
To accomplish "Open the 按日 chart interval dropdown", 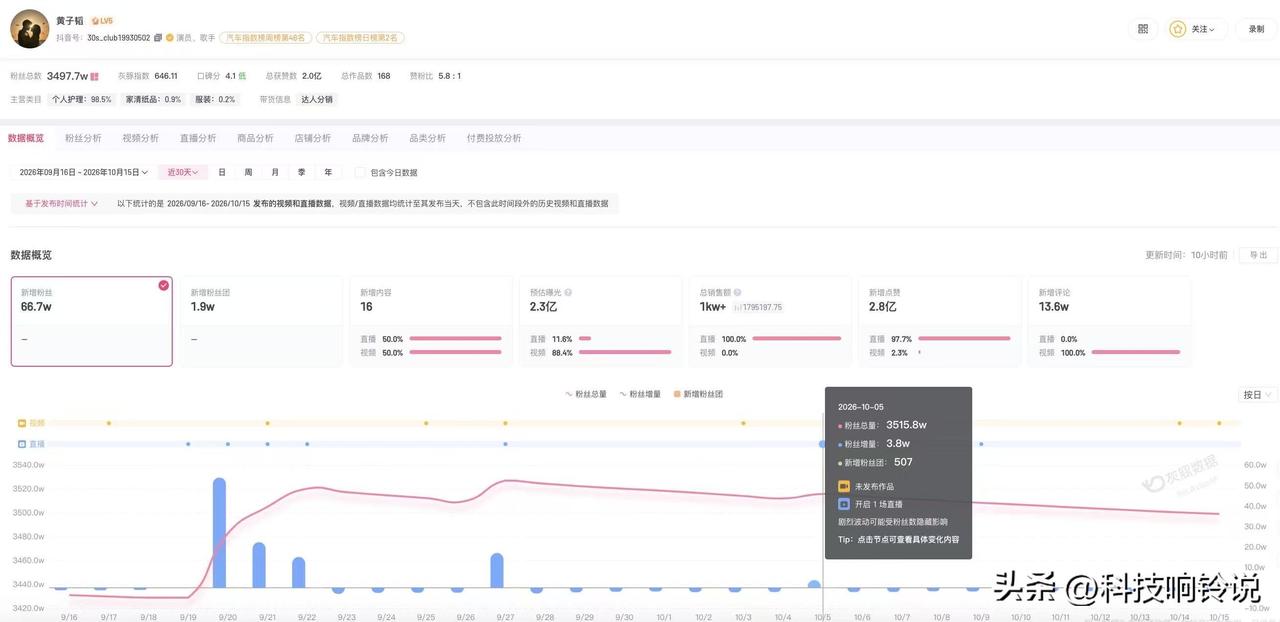I will tap(1257, 395).
